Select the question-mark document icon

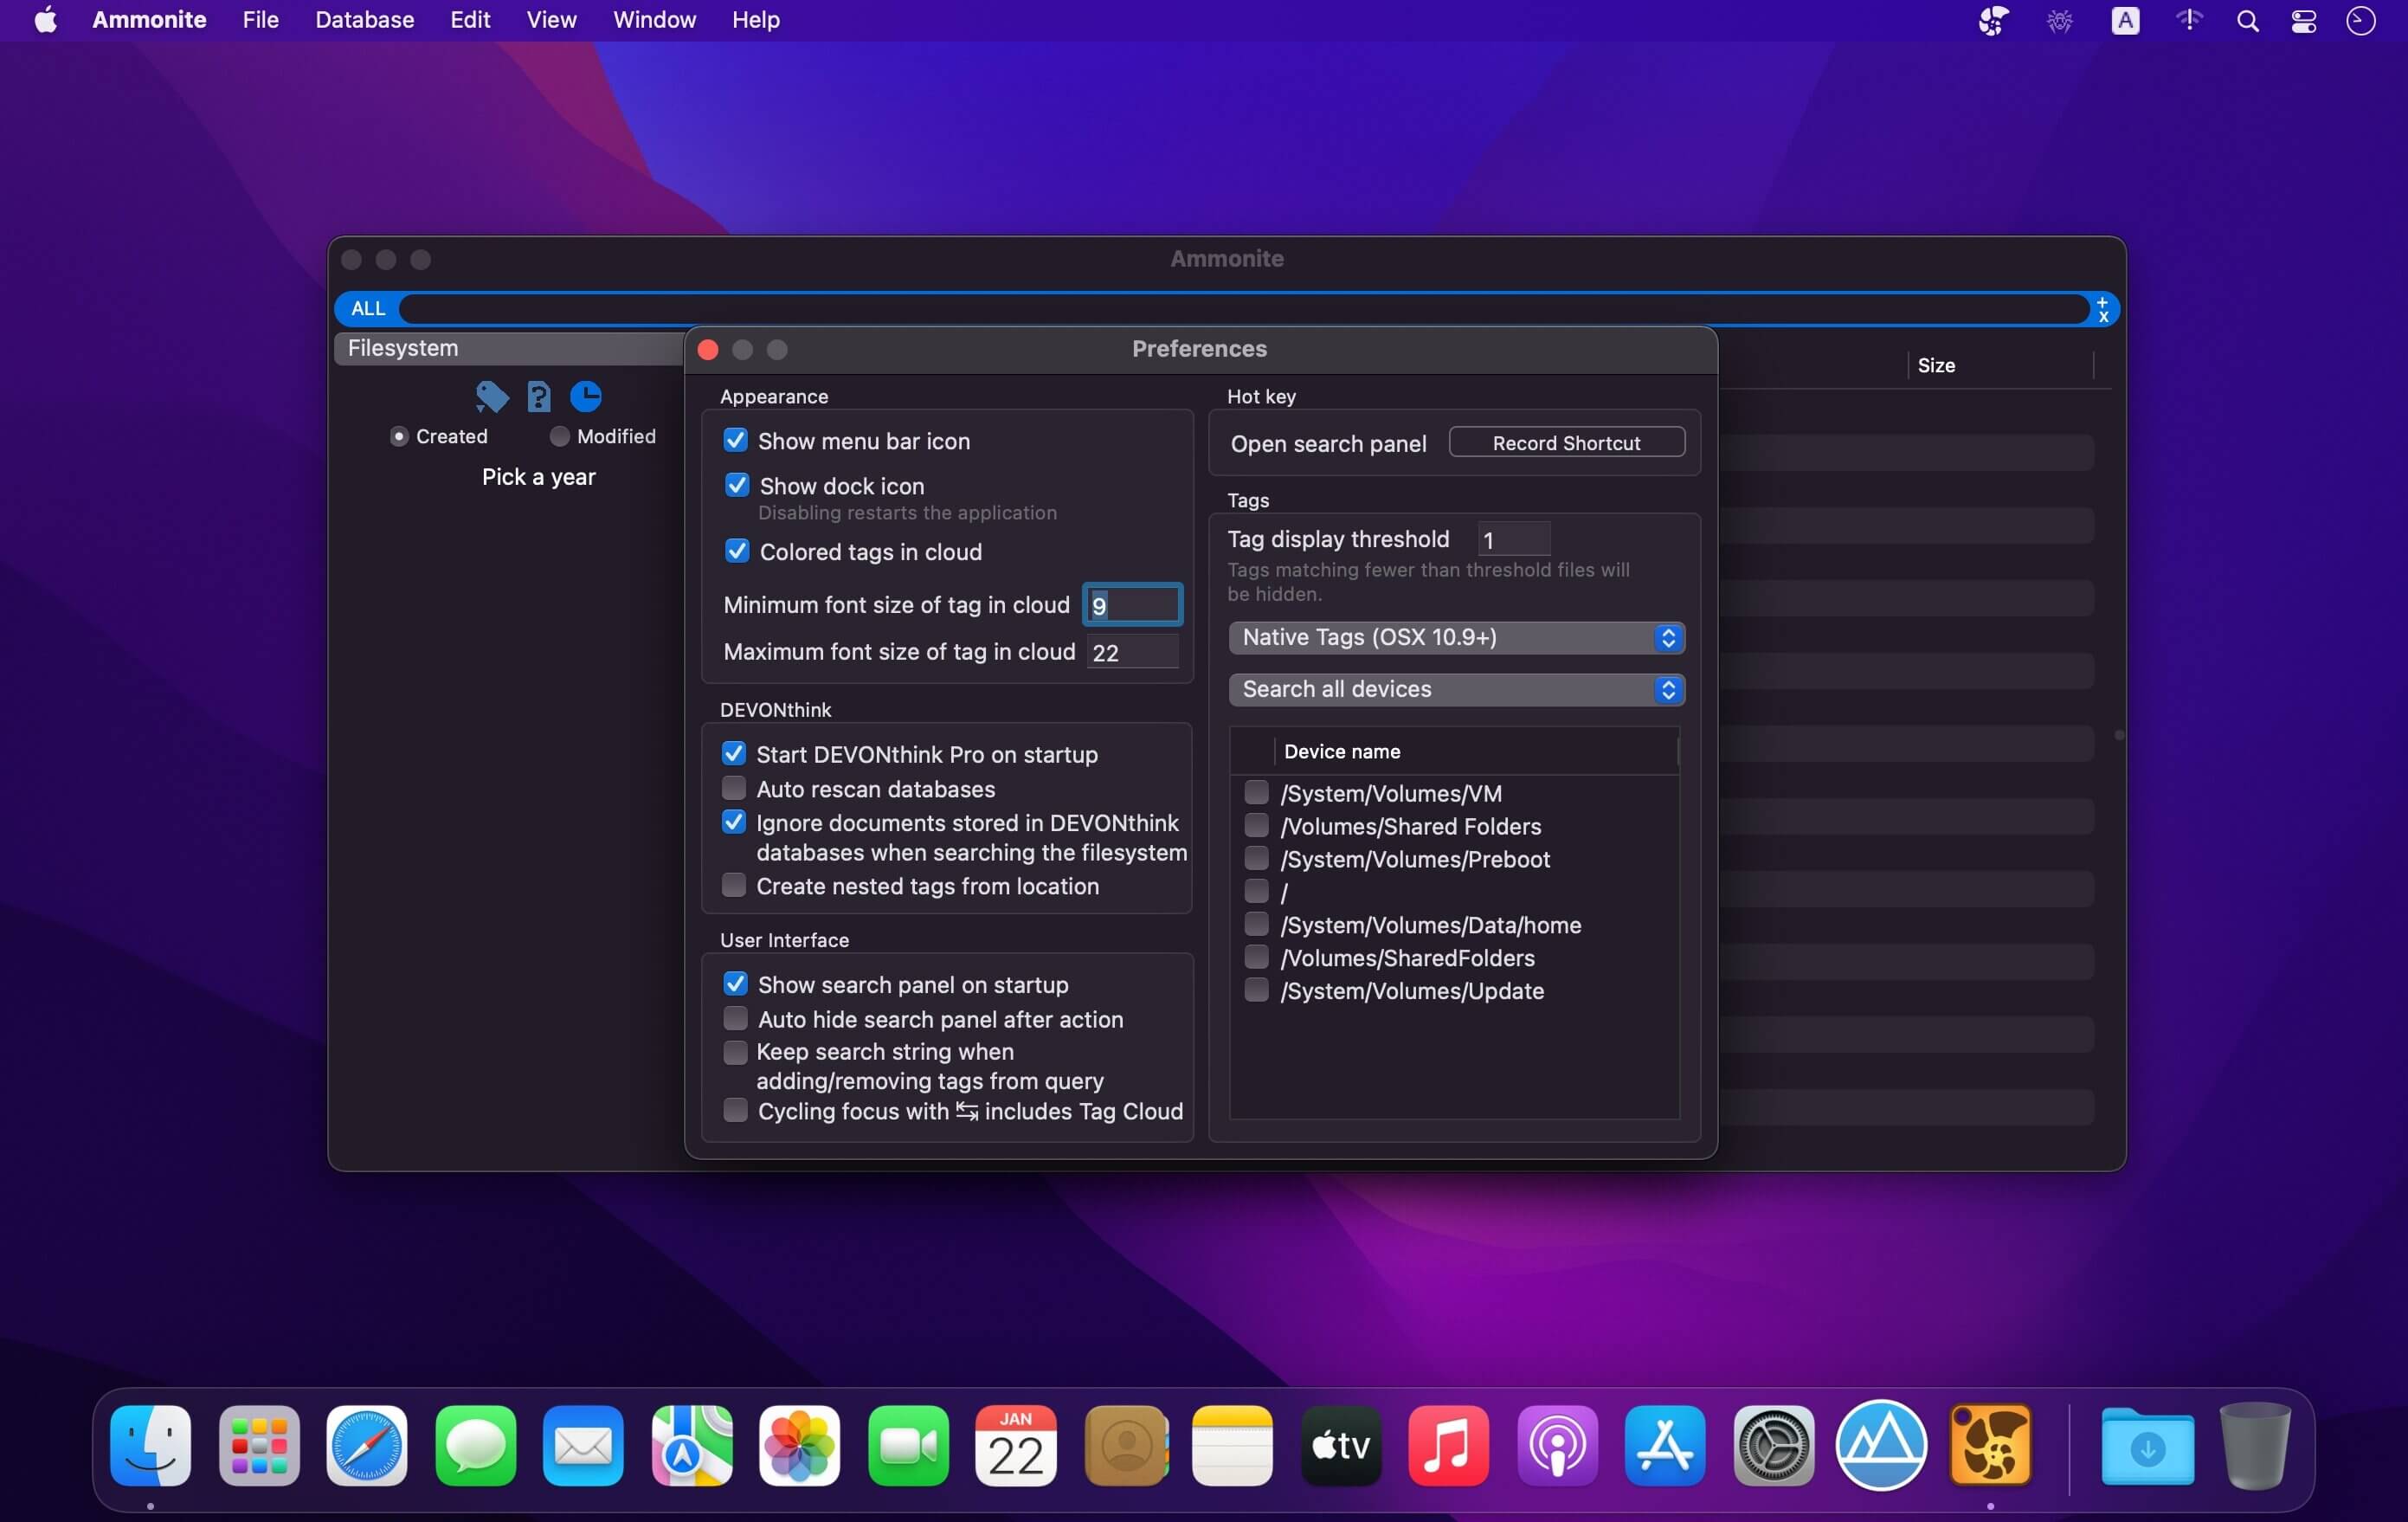click(x=539, y=397)
